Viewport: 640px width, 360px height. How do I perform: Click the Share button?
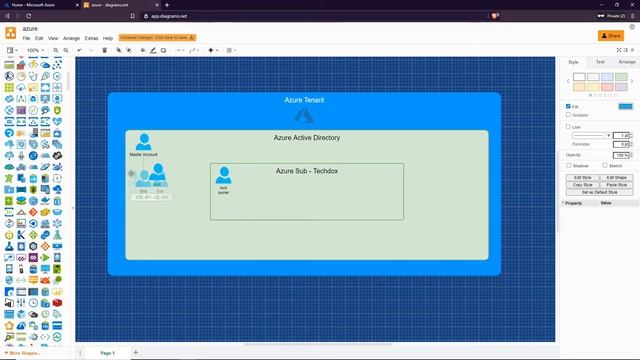coord(611,36)
